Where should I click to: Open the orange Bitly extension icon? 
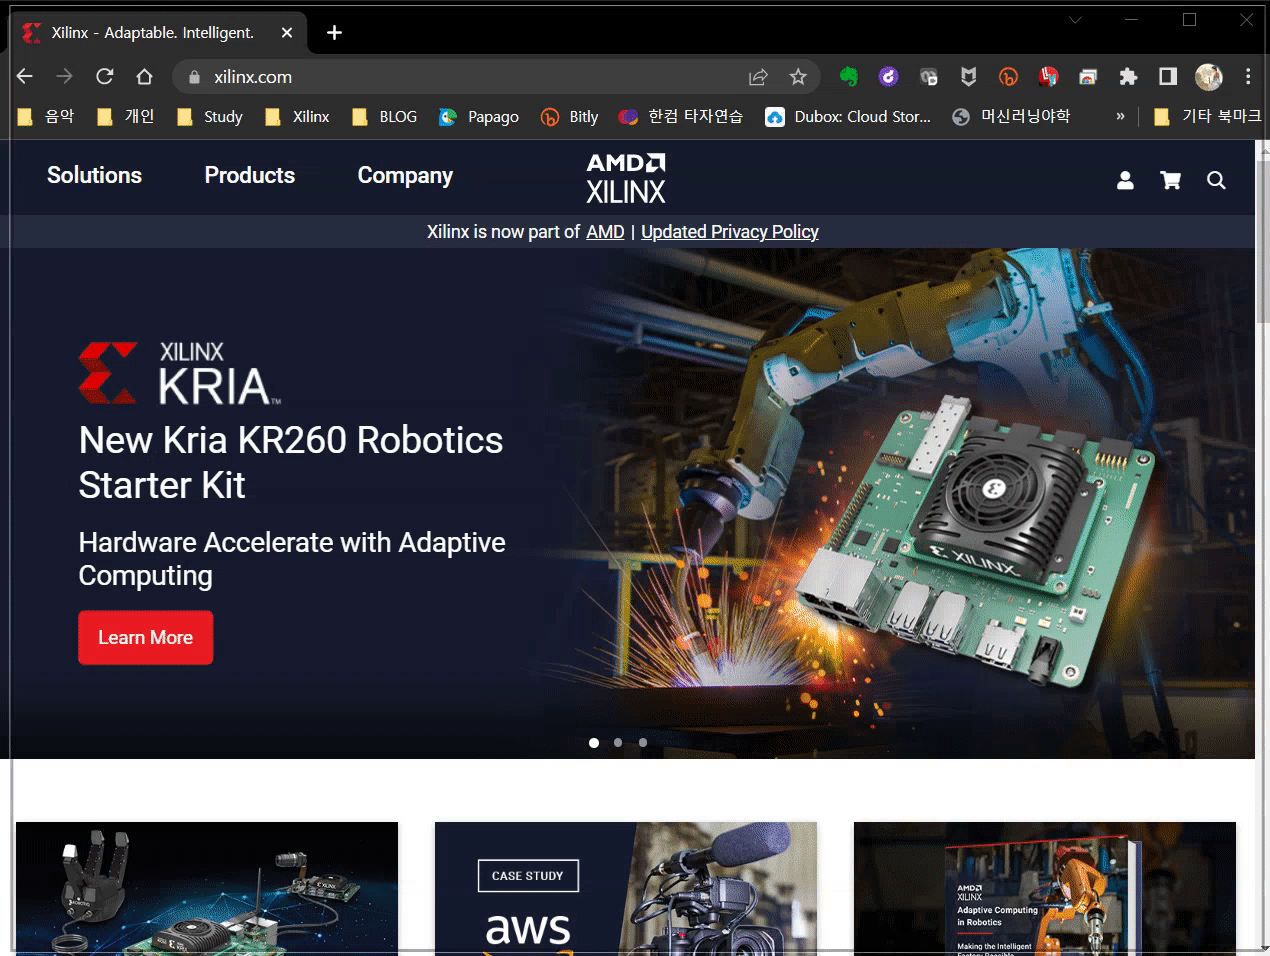(1008, 77)
